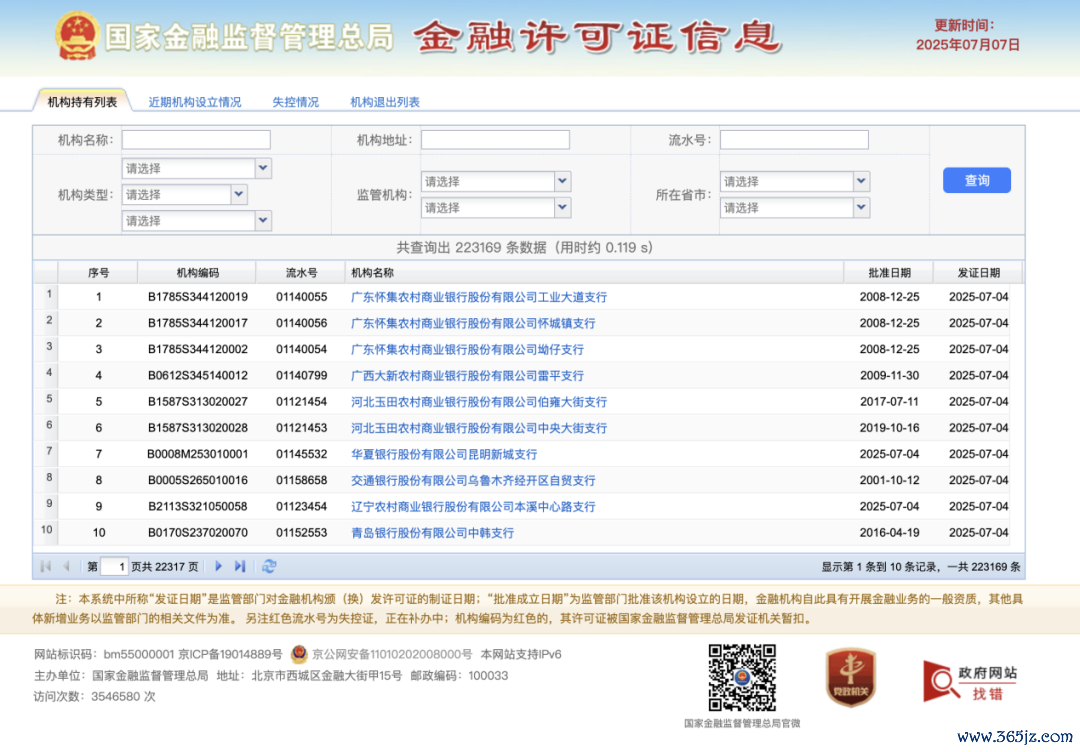Select approval date 2016-04-19
The image size is (1080, 752).
889,532
